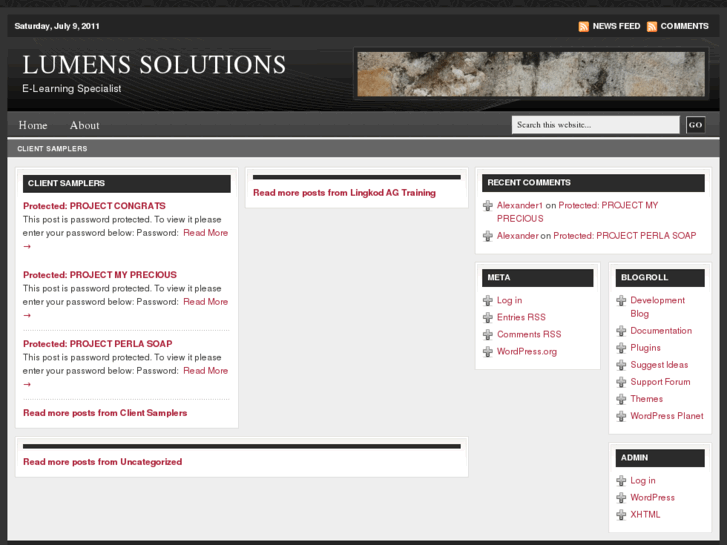Screen dimensions: 727x545
Task: Click plus icon beside Admin Log in
Action: (621, 481)
